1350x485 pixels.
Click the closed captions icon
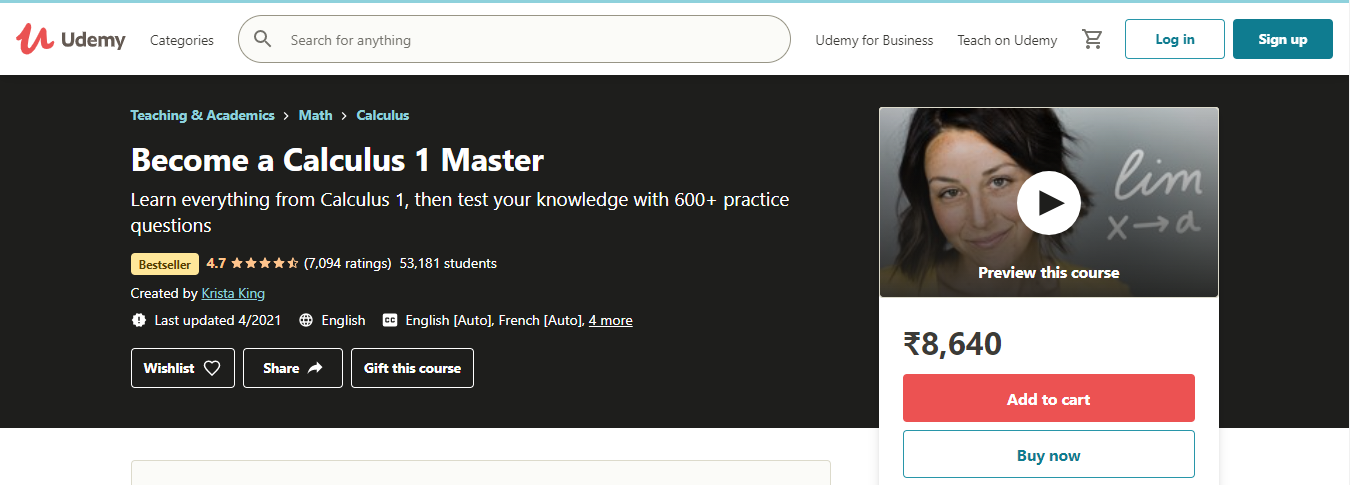(x=391, y=320)
